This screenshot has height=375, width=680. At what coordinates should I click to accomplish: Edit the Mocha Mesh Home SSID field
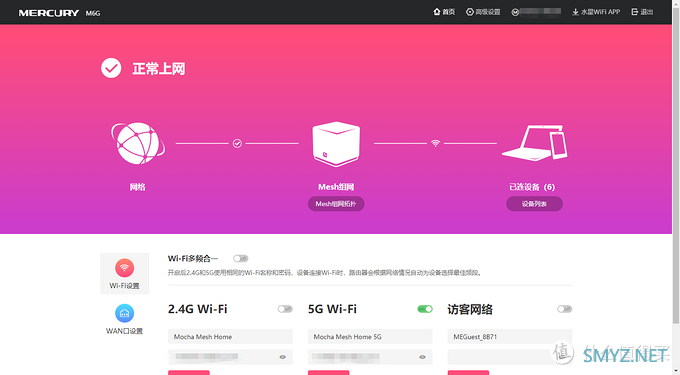pos(230,336)
